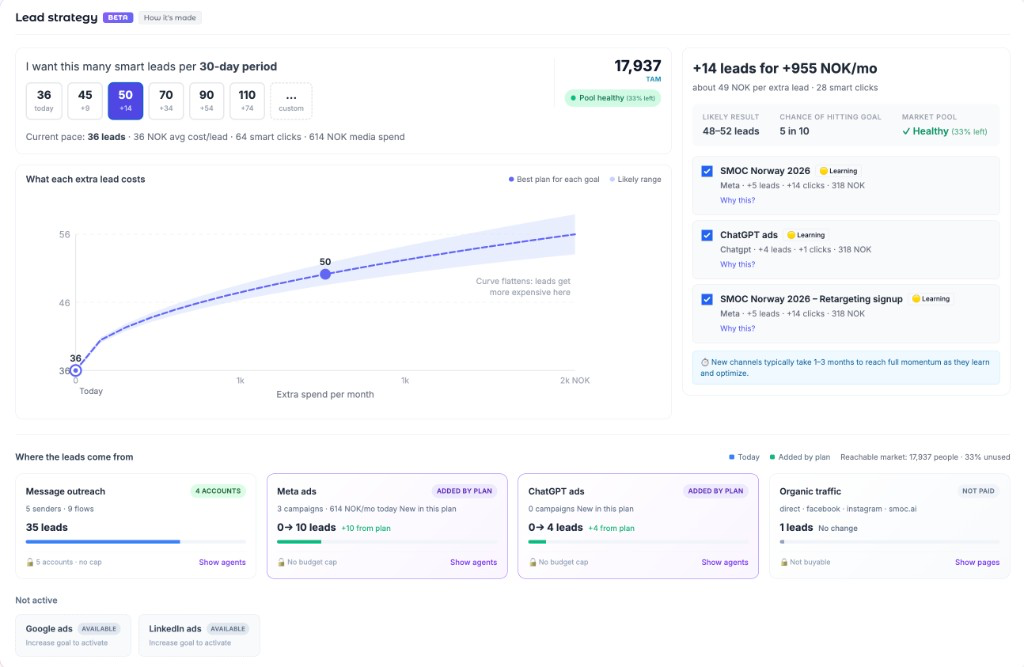Click the 0→4 leads value

tap(556, 527)
